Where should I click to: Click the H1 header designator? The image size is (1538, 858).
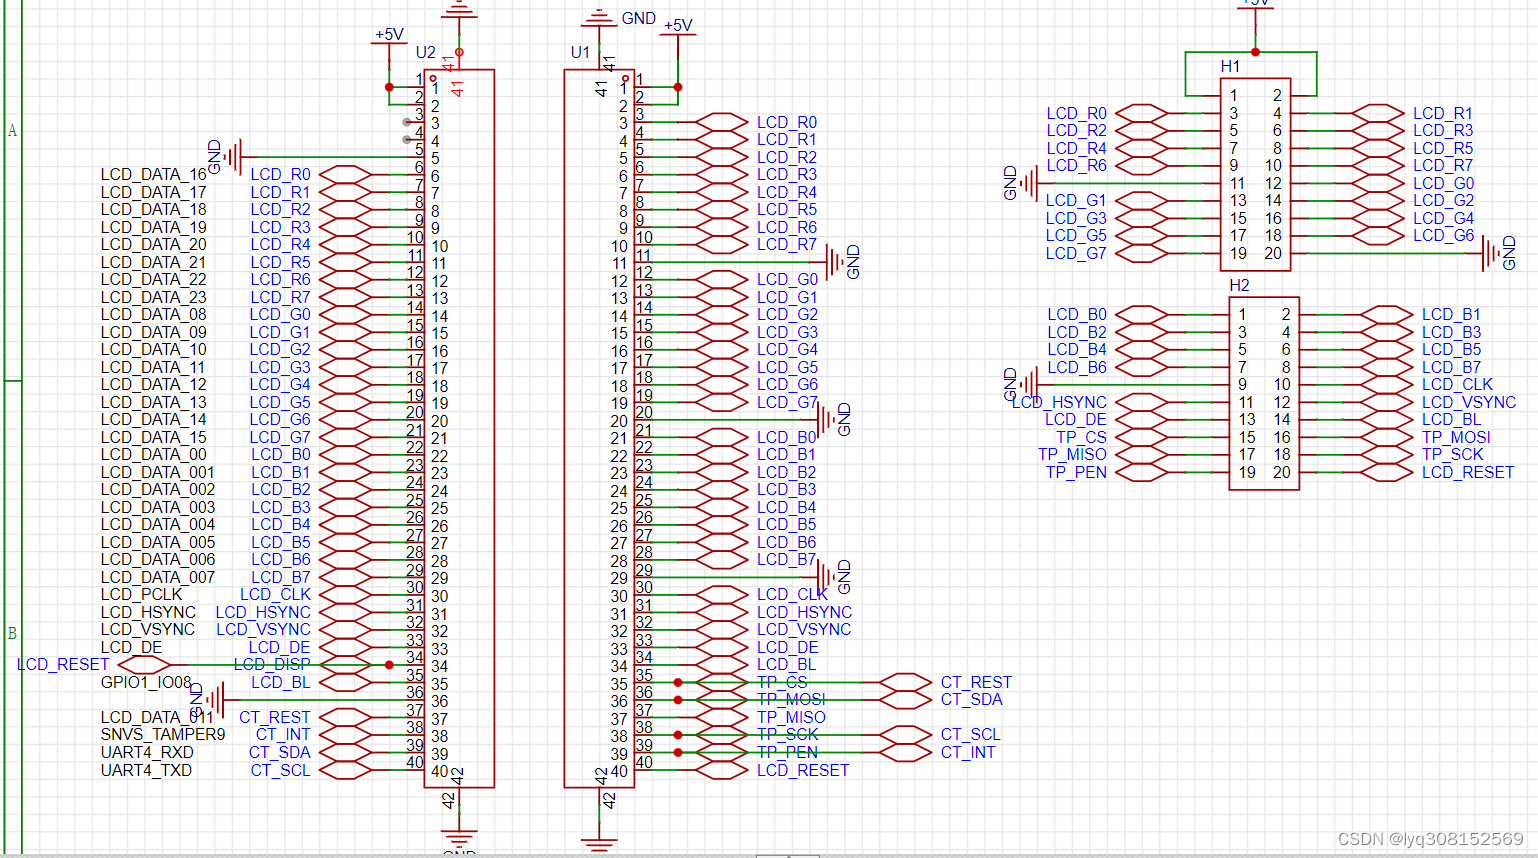point(1230,66)
